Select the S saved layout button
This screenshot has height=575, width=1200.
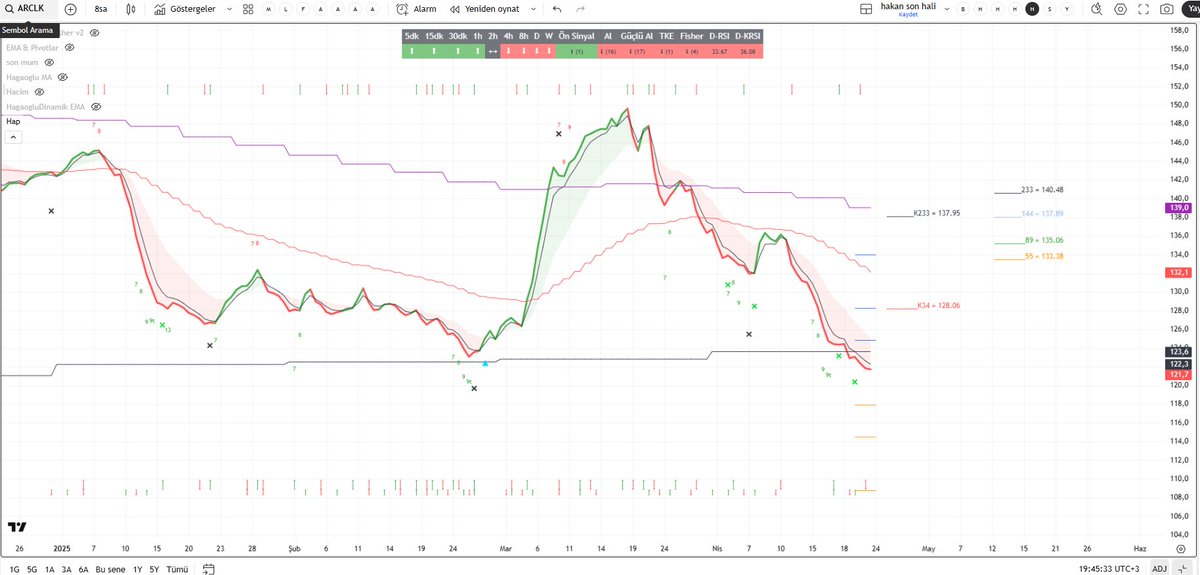coord(1049,9)
